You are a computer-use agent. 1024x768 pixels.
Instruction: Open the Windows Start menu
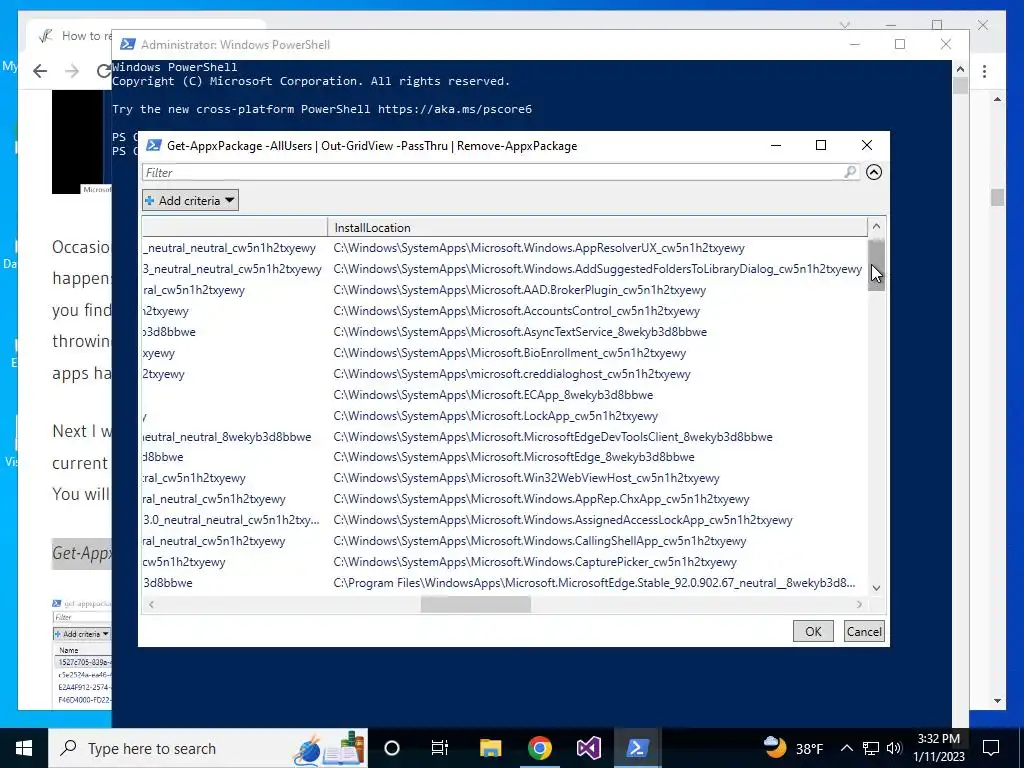tap(24, 748)
